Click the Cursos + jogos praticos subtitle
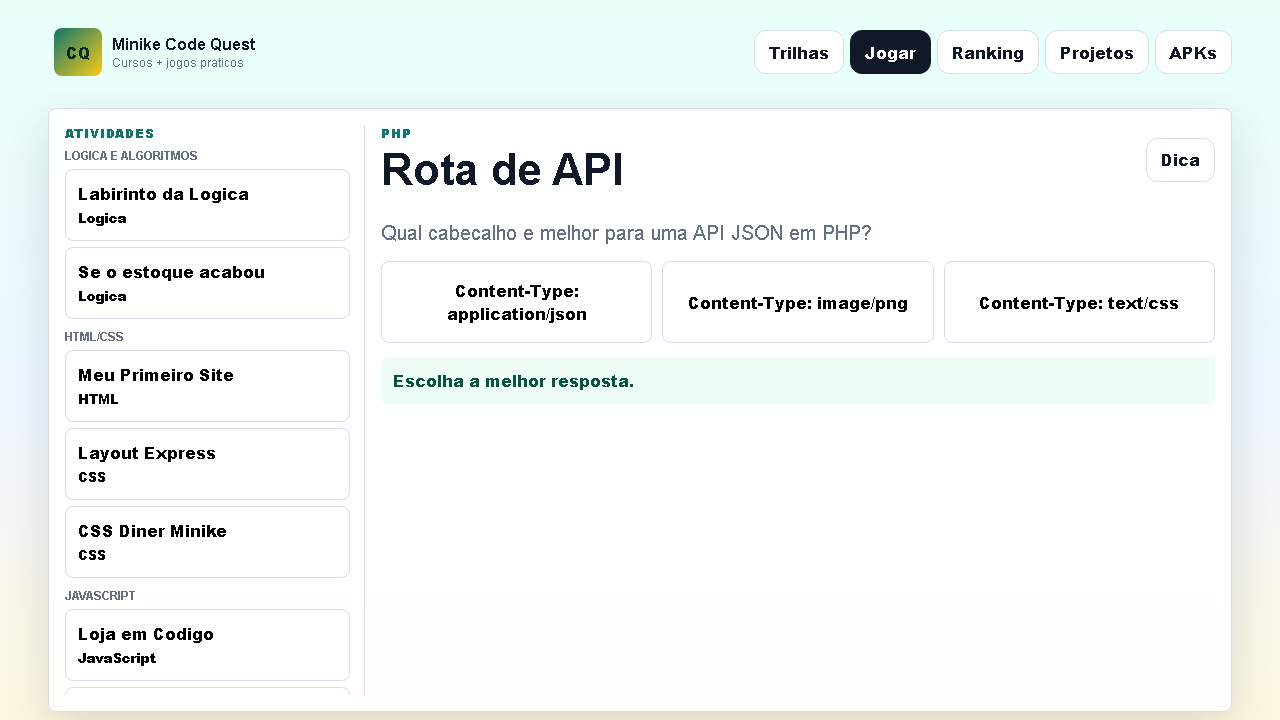Viewport: 1280px width, 720px height. click(x=178, y=63)
